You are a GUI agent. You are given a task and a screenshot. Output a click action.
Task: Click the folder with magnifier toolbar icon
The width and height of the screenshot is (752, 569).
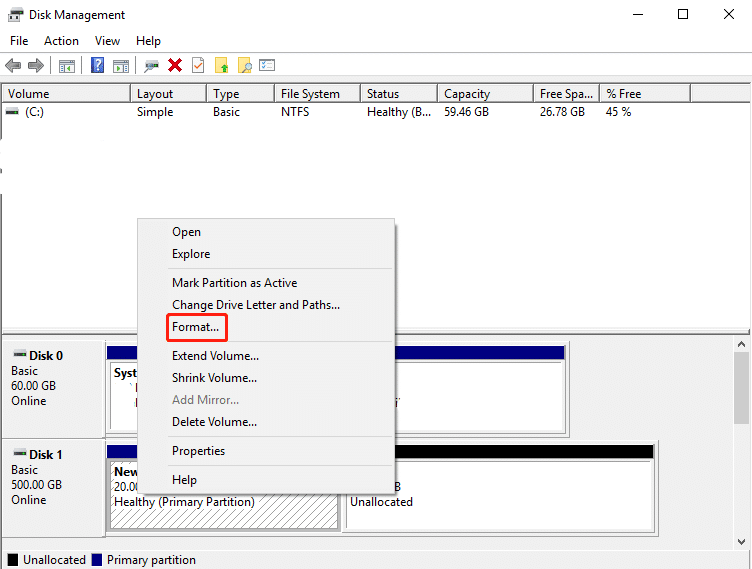245,65
